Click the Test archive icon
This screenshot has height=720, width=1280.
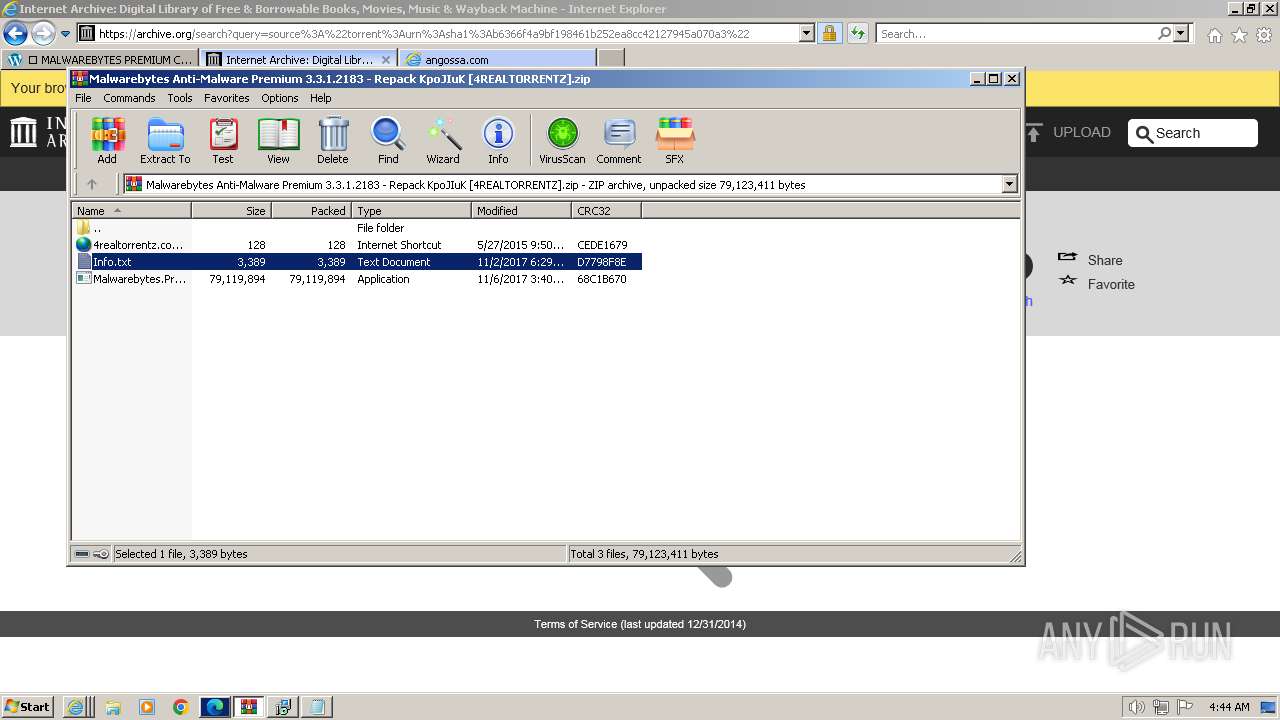point(223,140)
